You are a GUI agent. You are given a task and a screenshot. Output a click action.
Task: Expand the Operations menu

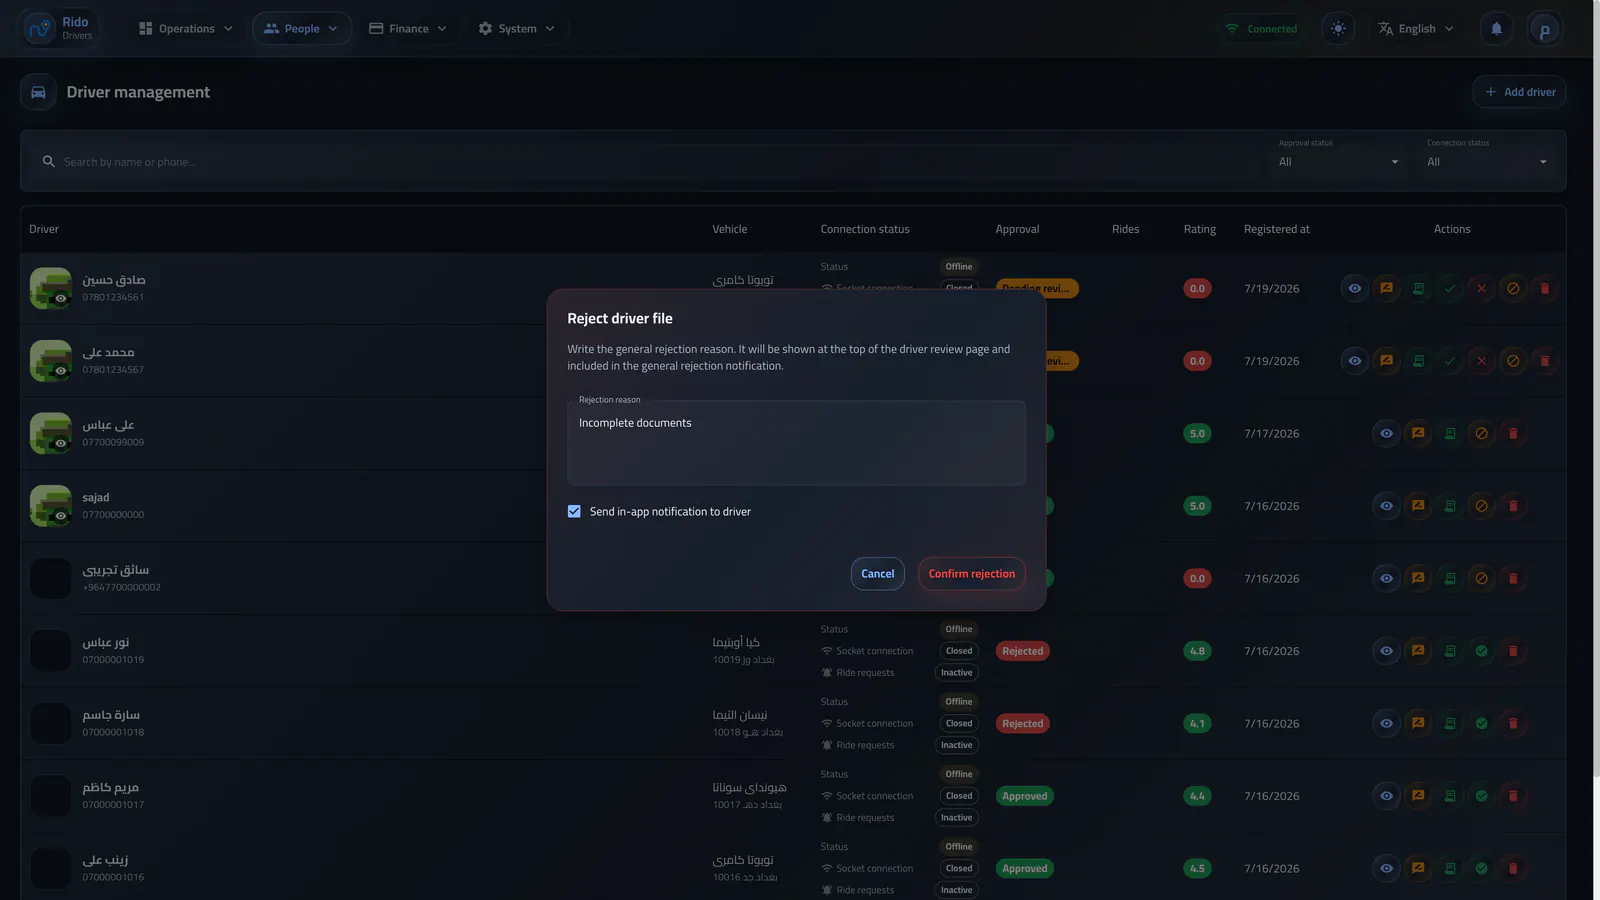[186, 29]
